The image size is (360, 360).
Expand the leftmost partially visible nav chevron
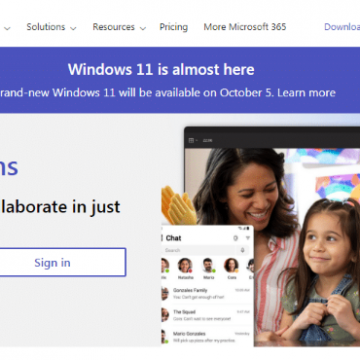7,28
